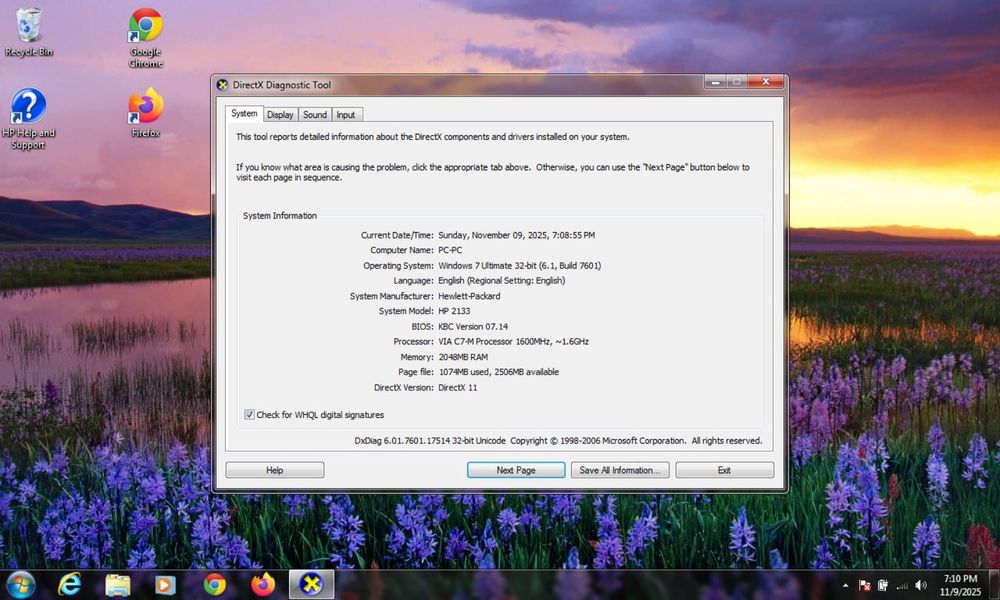Click the System Manufacturer: label

[392, 296]
